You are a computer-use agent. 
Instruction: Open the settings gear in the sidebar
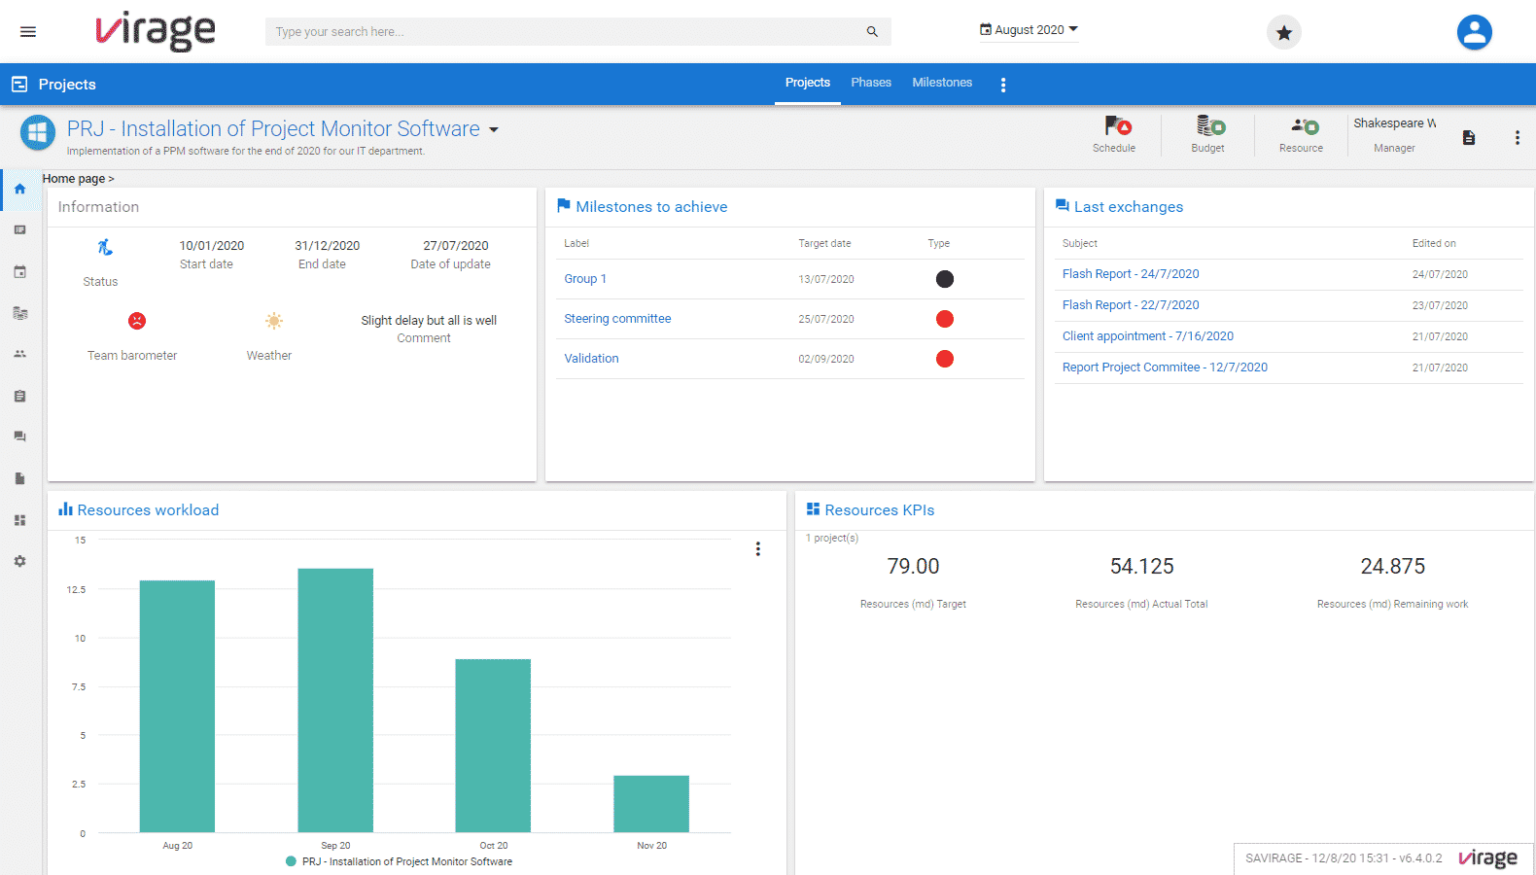(20, 561)
